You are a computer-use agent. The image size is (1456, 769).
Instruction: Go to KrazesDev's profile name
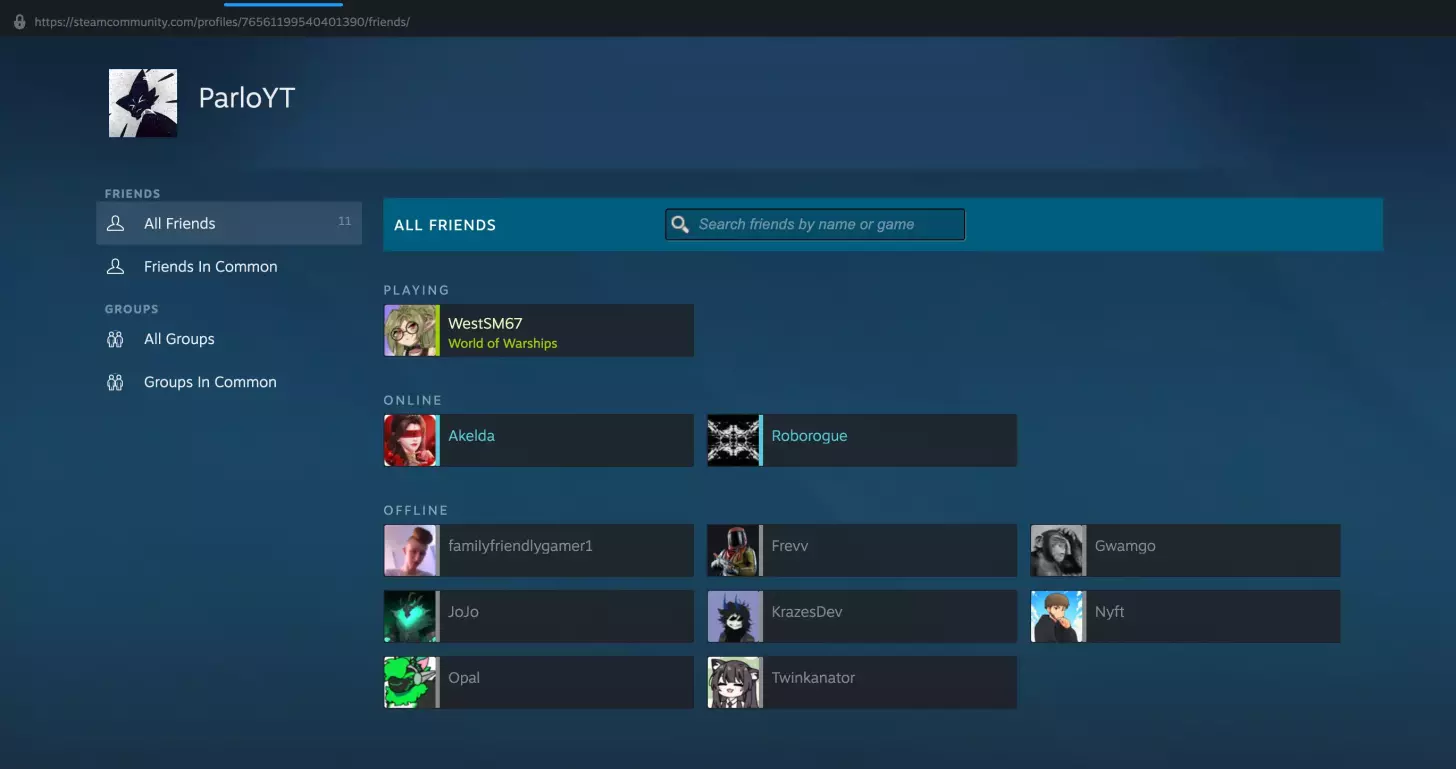[807, 612]
